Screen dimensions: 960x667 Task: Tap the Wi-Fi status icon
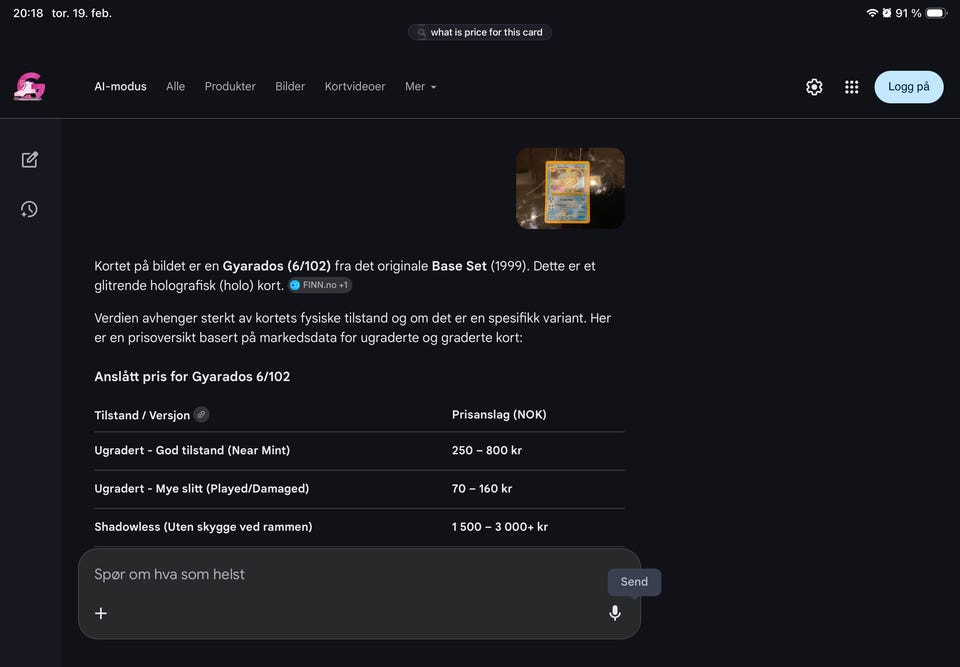coord(872,13)
